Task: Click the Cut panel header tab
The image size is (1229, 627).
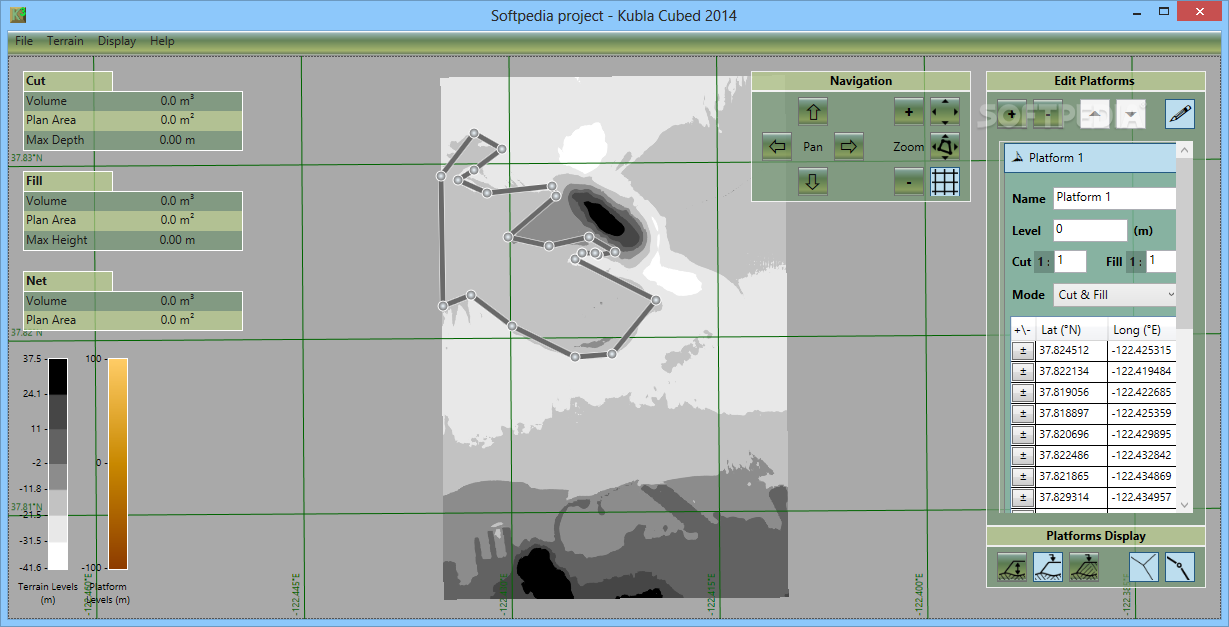Action: point(68,81)
